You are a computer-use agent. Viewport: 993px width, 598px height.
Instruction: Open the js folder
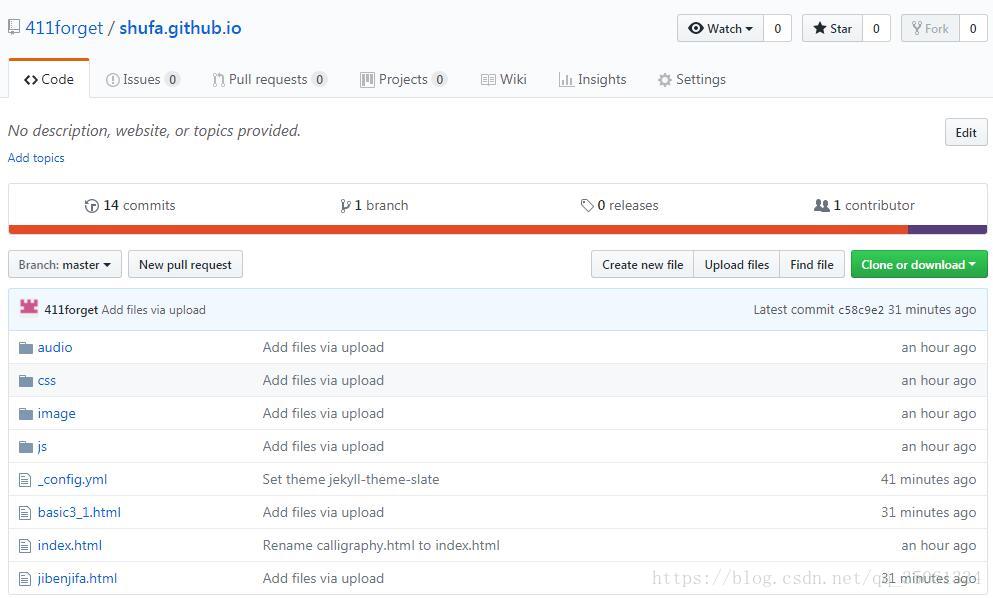click(42, 447)
